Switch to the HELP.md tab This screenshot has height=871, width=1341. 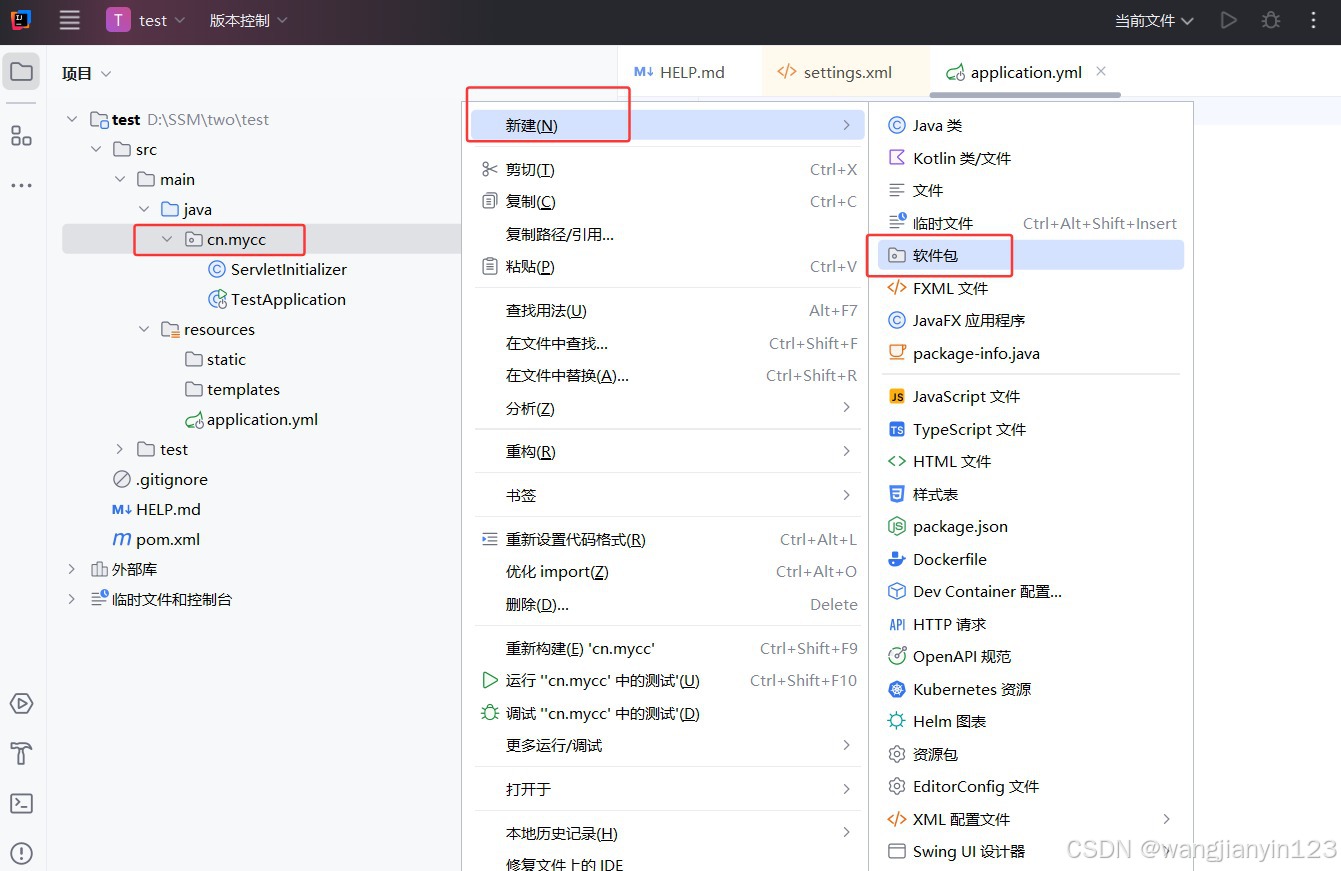click(680, 72)
